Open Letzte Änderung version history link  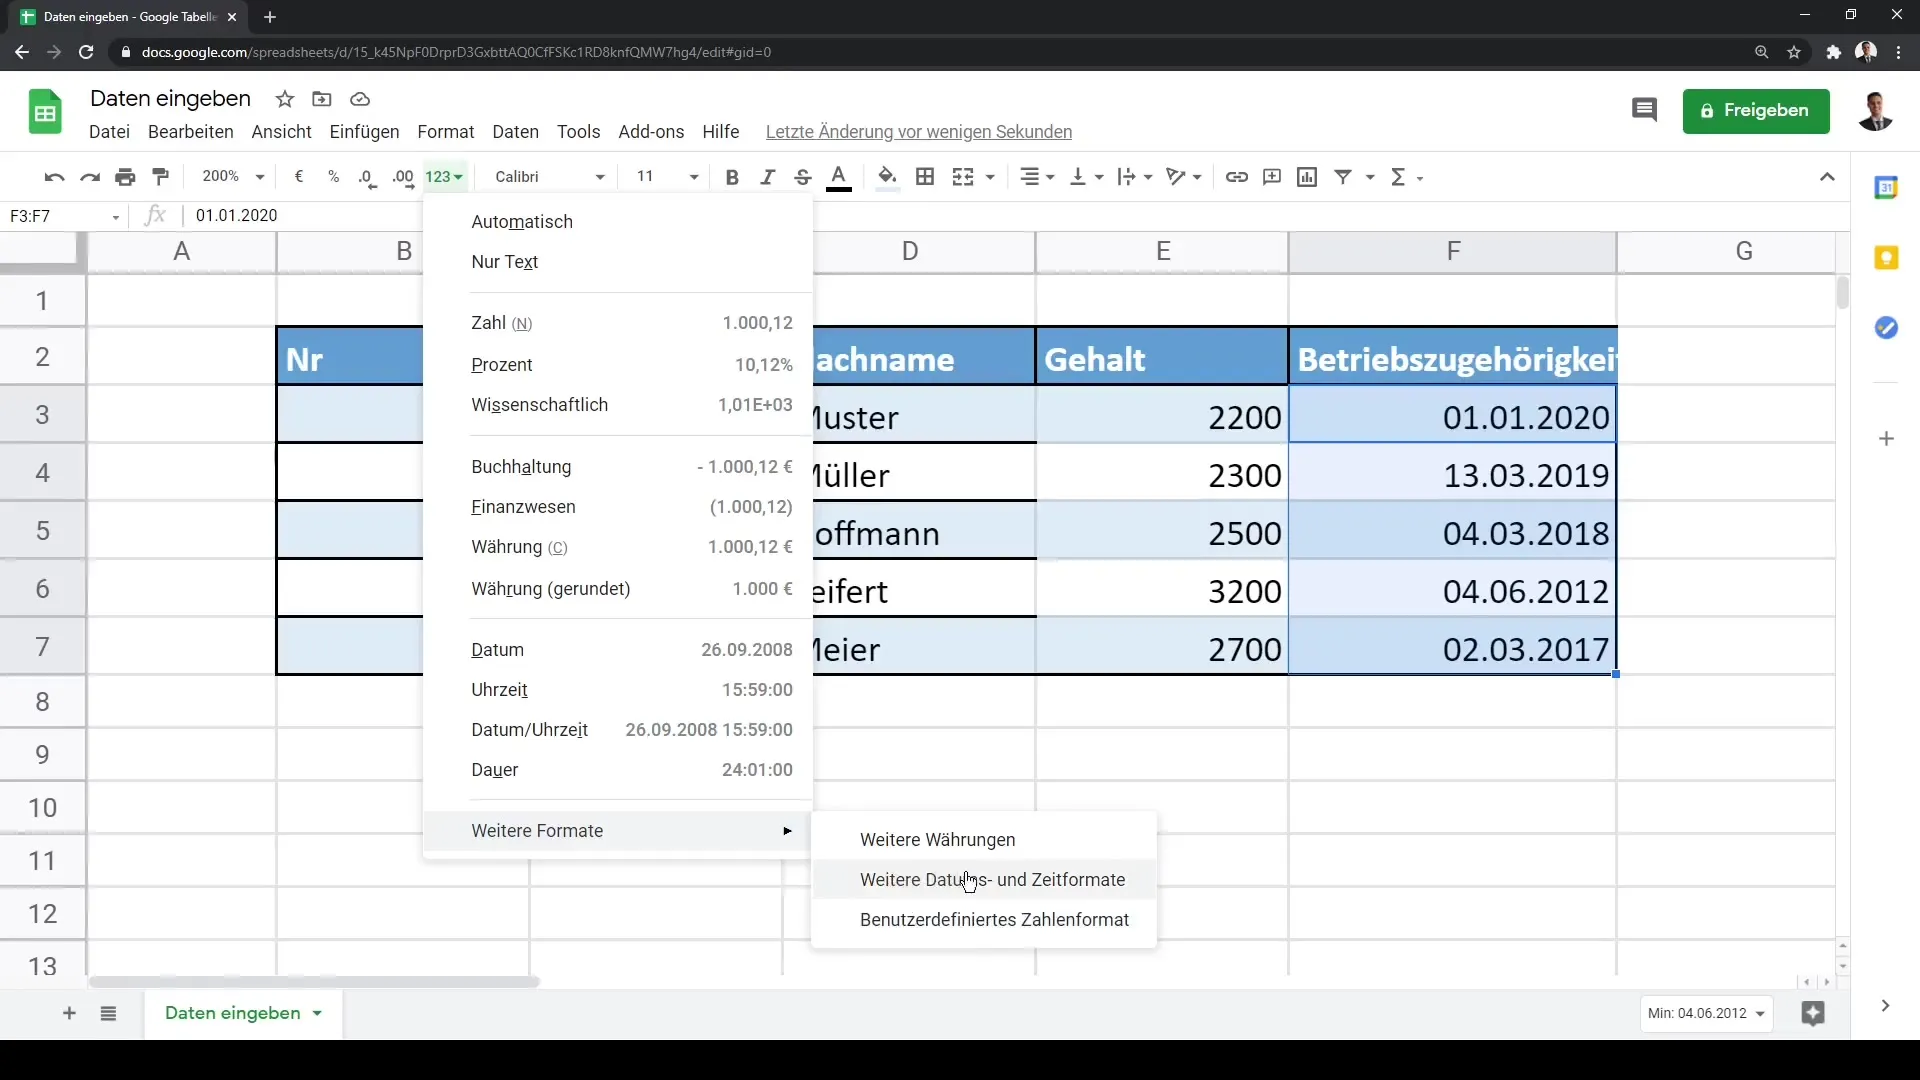pyautogui.click(x=918, y=132)
